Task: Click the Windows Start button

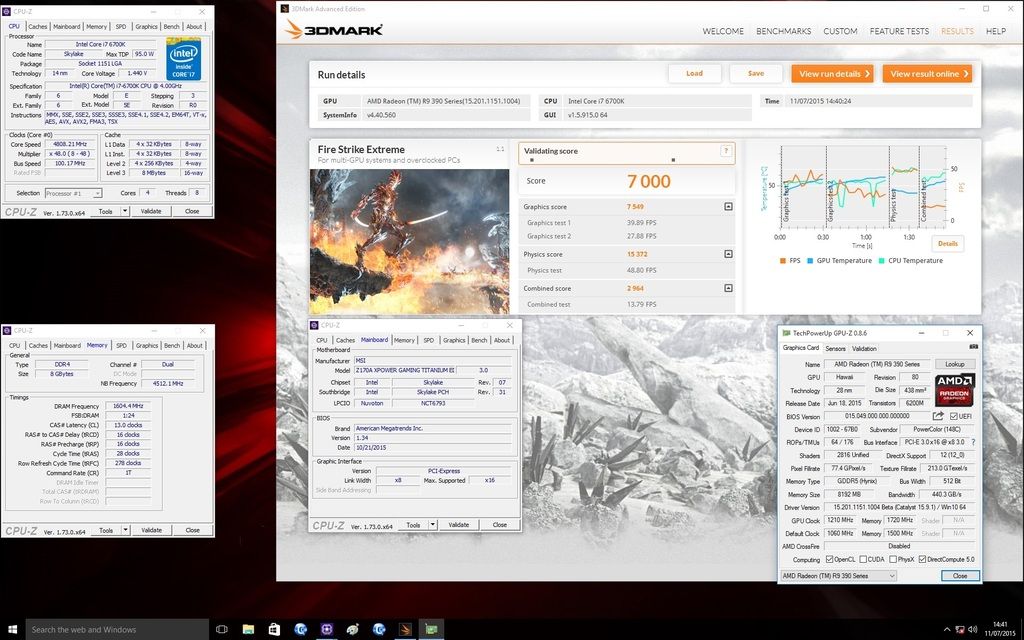Action: coord(13,629)
